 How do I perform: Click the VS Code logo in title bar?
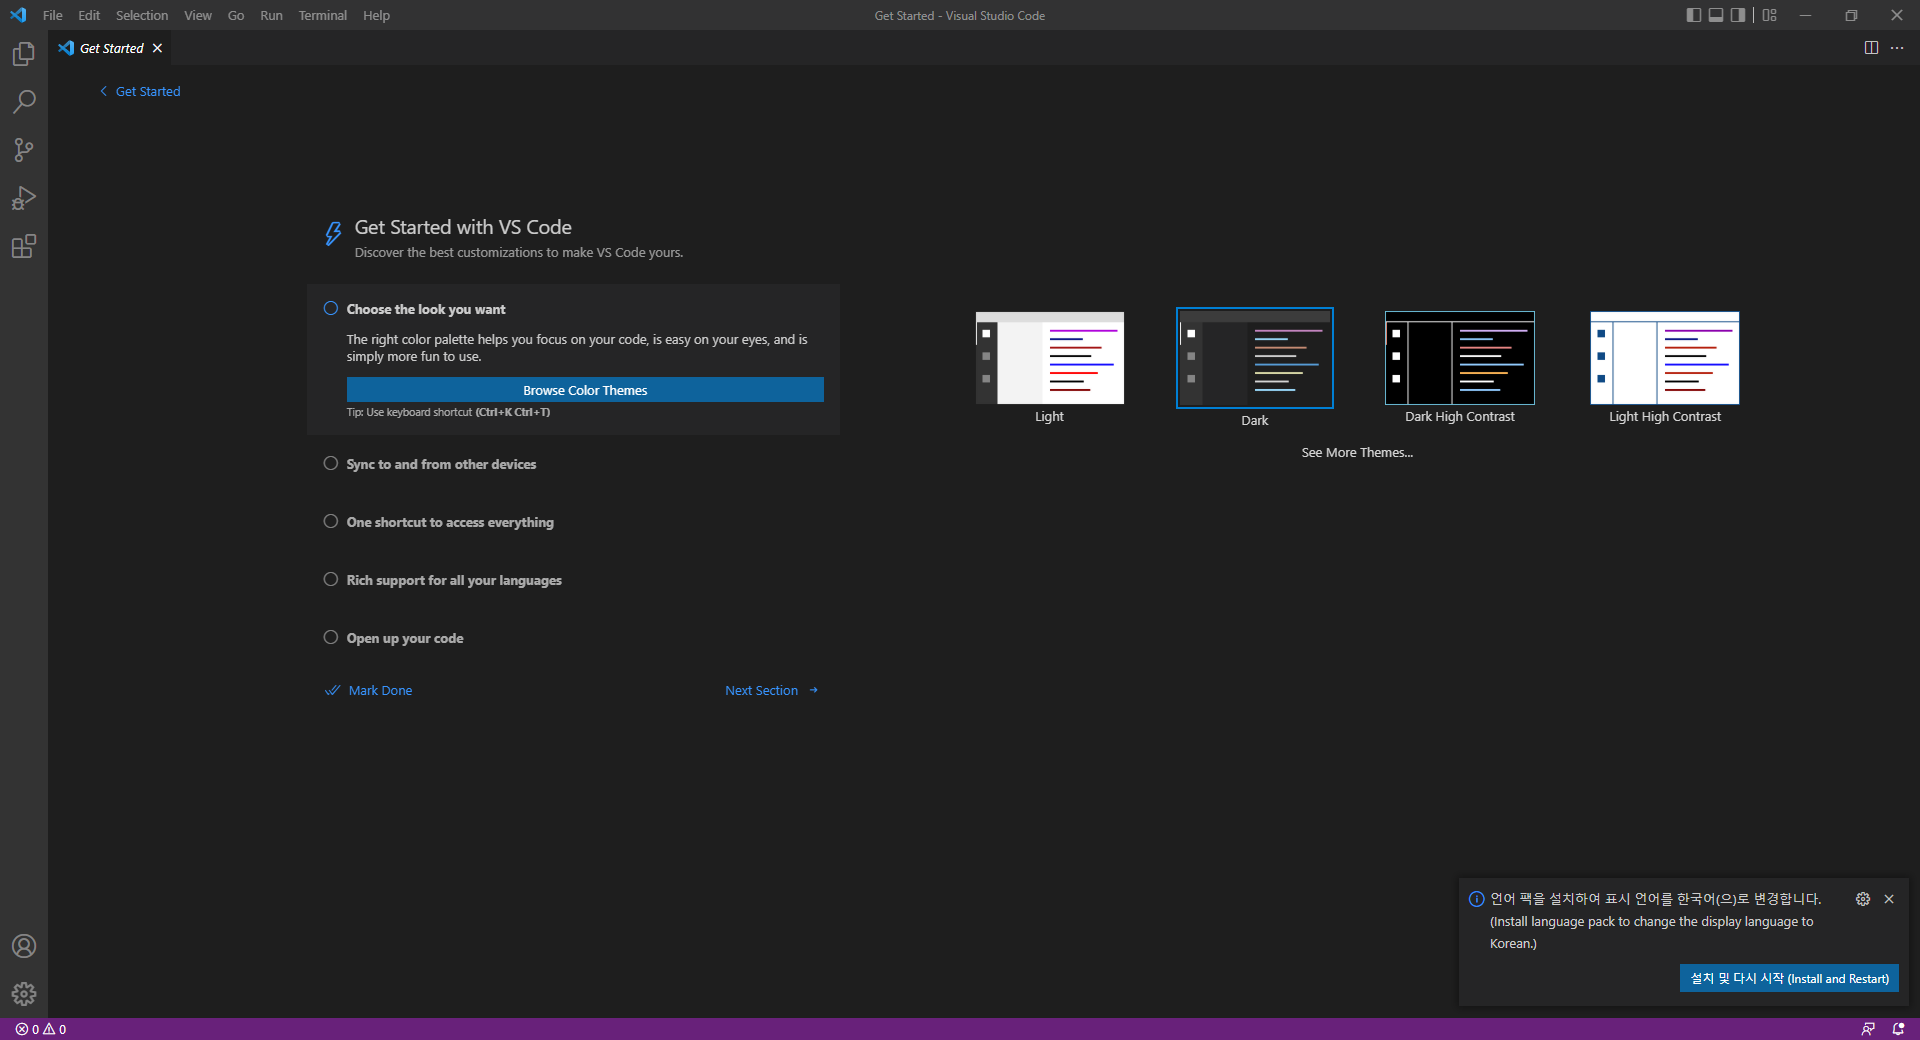[18, 15]
